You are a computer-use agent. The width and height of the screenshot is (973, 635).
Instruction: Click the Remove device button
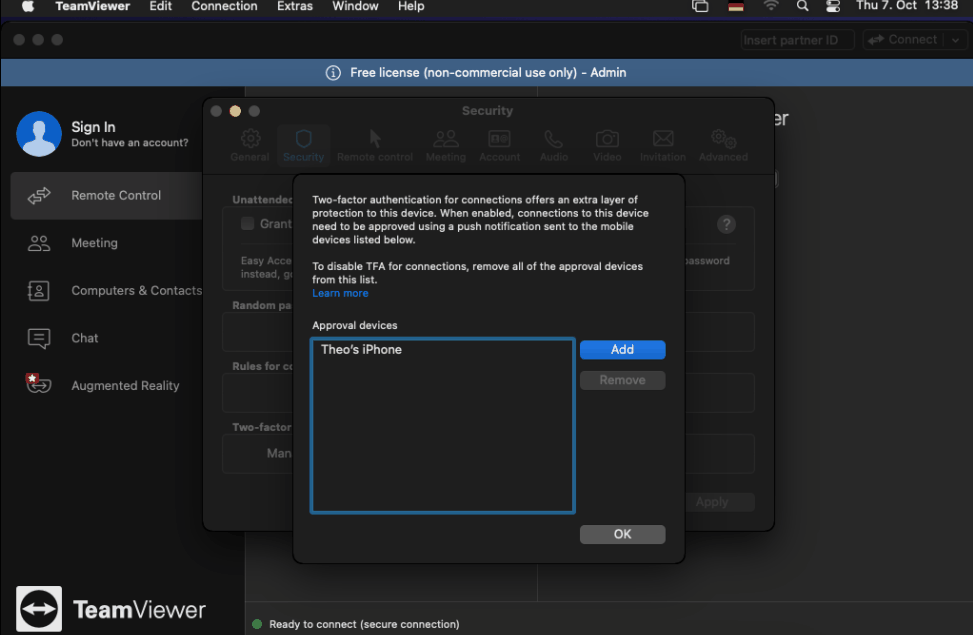[622, 380]
